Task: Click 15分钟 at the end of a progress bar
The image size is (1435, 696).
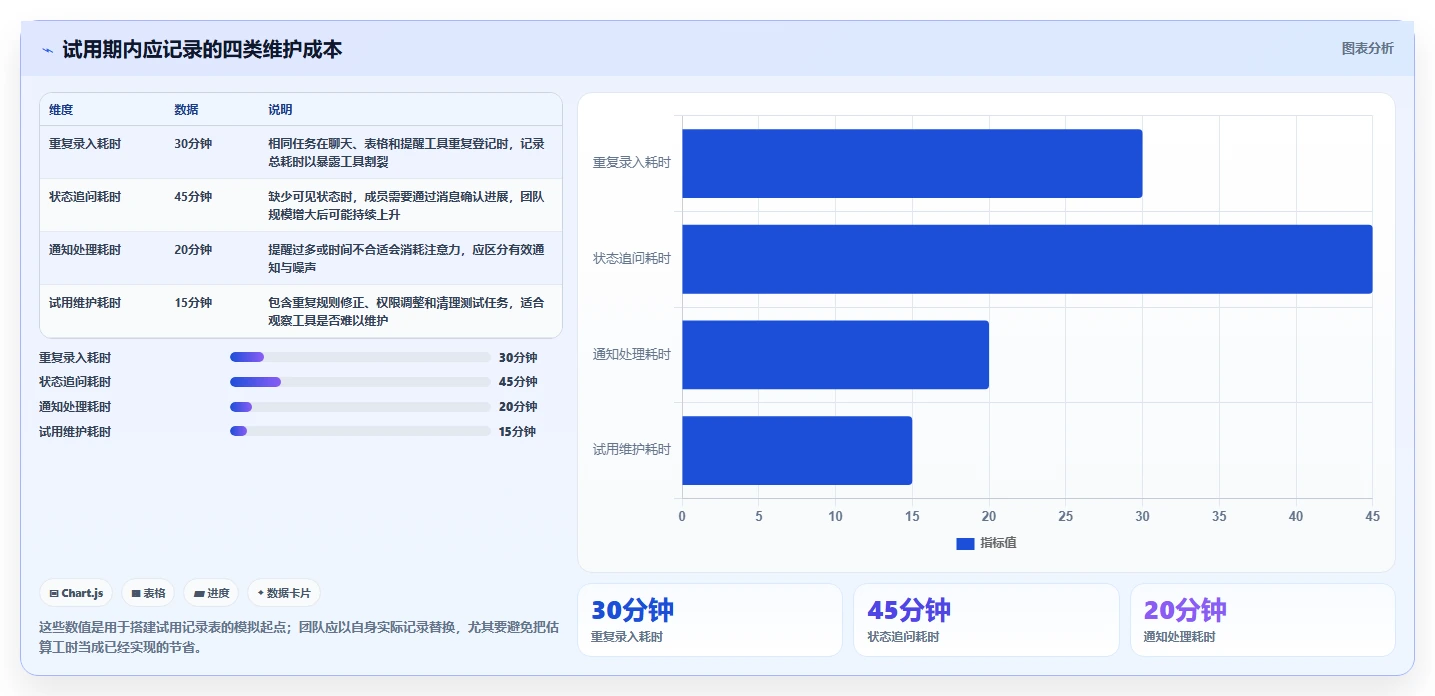Action: [x=517, y=432]
